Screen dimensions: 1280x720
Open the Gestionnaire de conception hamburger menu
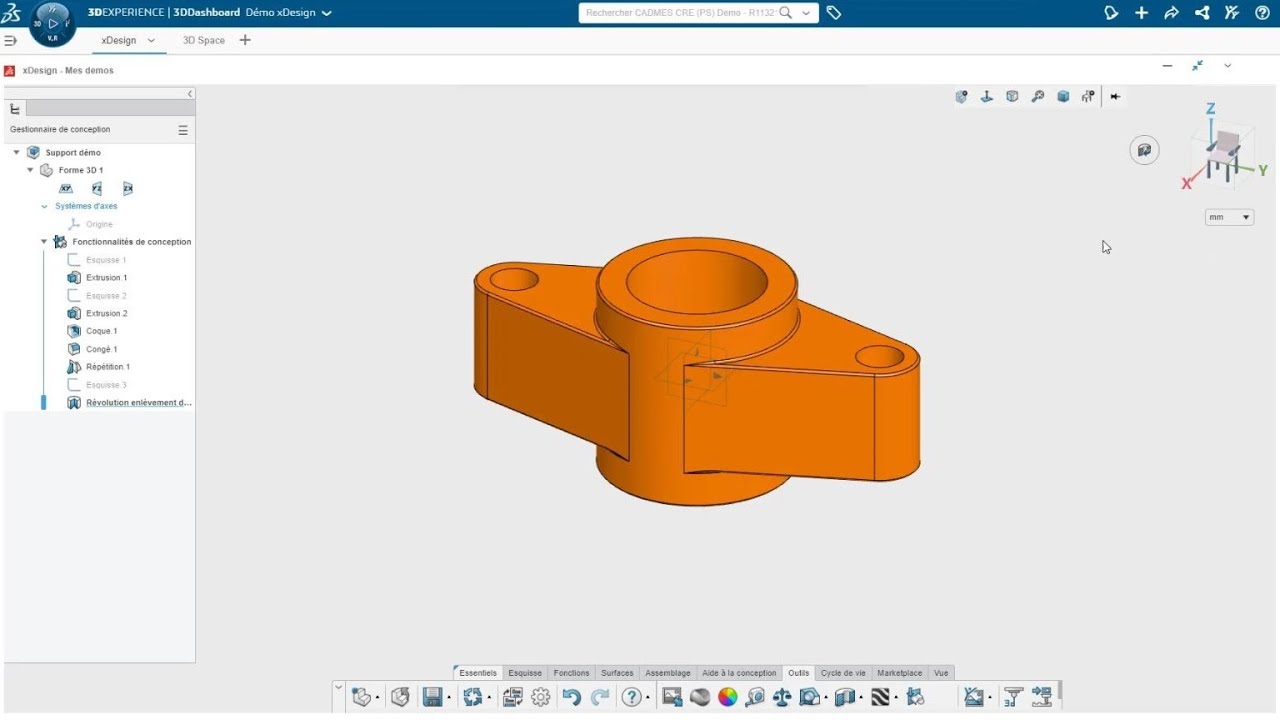point(183,130)
